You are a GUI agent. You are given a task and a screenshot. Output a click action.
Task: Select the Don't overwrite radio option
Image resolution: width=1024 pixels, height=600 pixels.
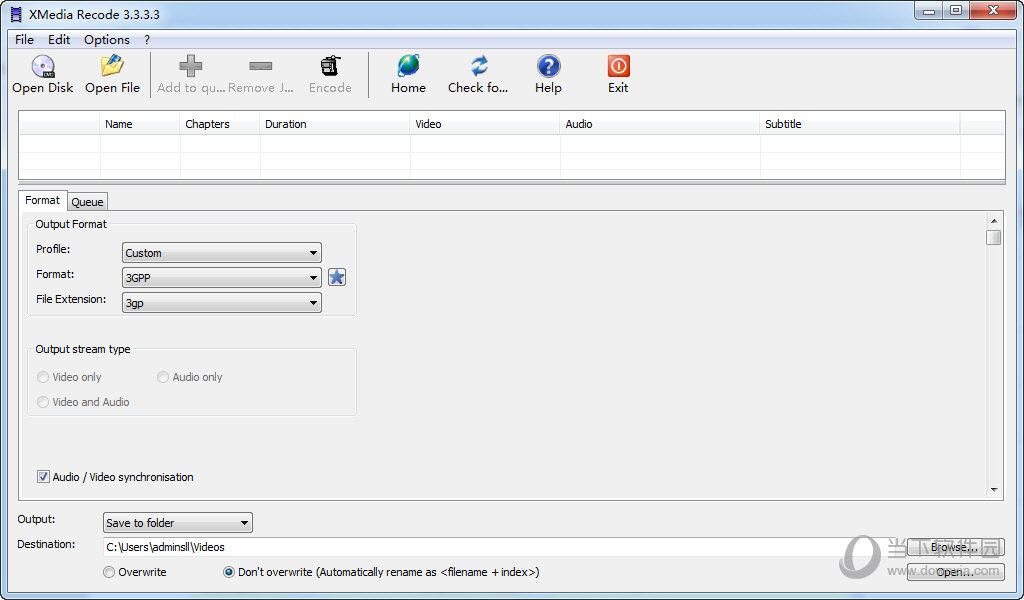pyautogui.click(x=229, y=572)
